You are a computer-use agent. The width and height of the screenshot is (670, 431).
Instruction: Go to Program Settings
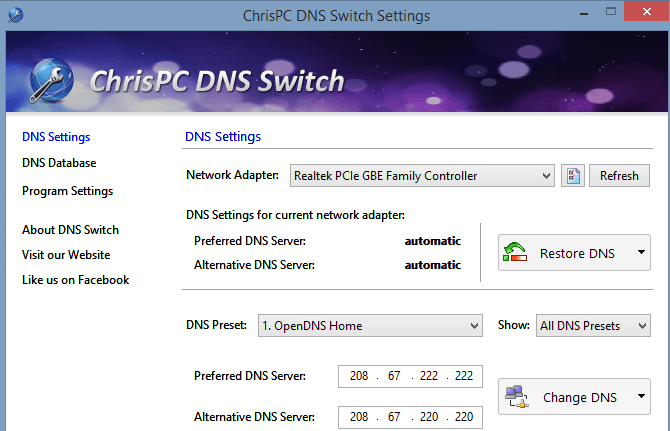pyautogui.click(x=68, y=191)
